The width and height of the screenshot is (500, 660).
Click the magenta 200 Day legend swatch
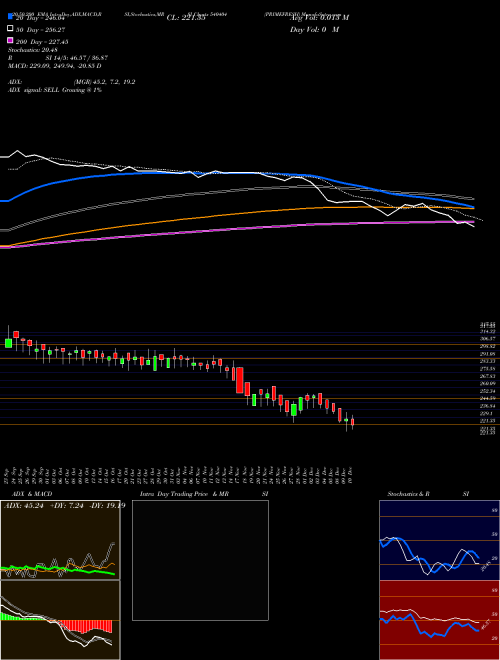tap(10, 40)
